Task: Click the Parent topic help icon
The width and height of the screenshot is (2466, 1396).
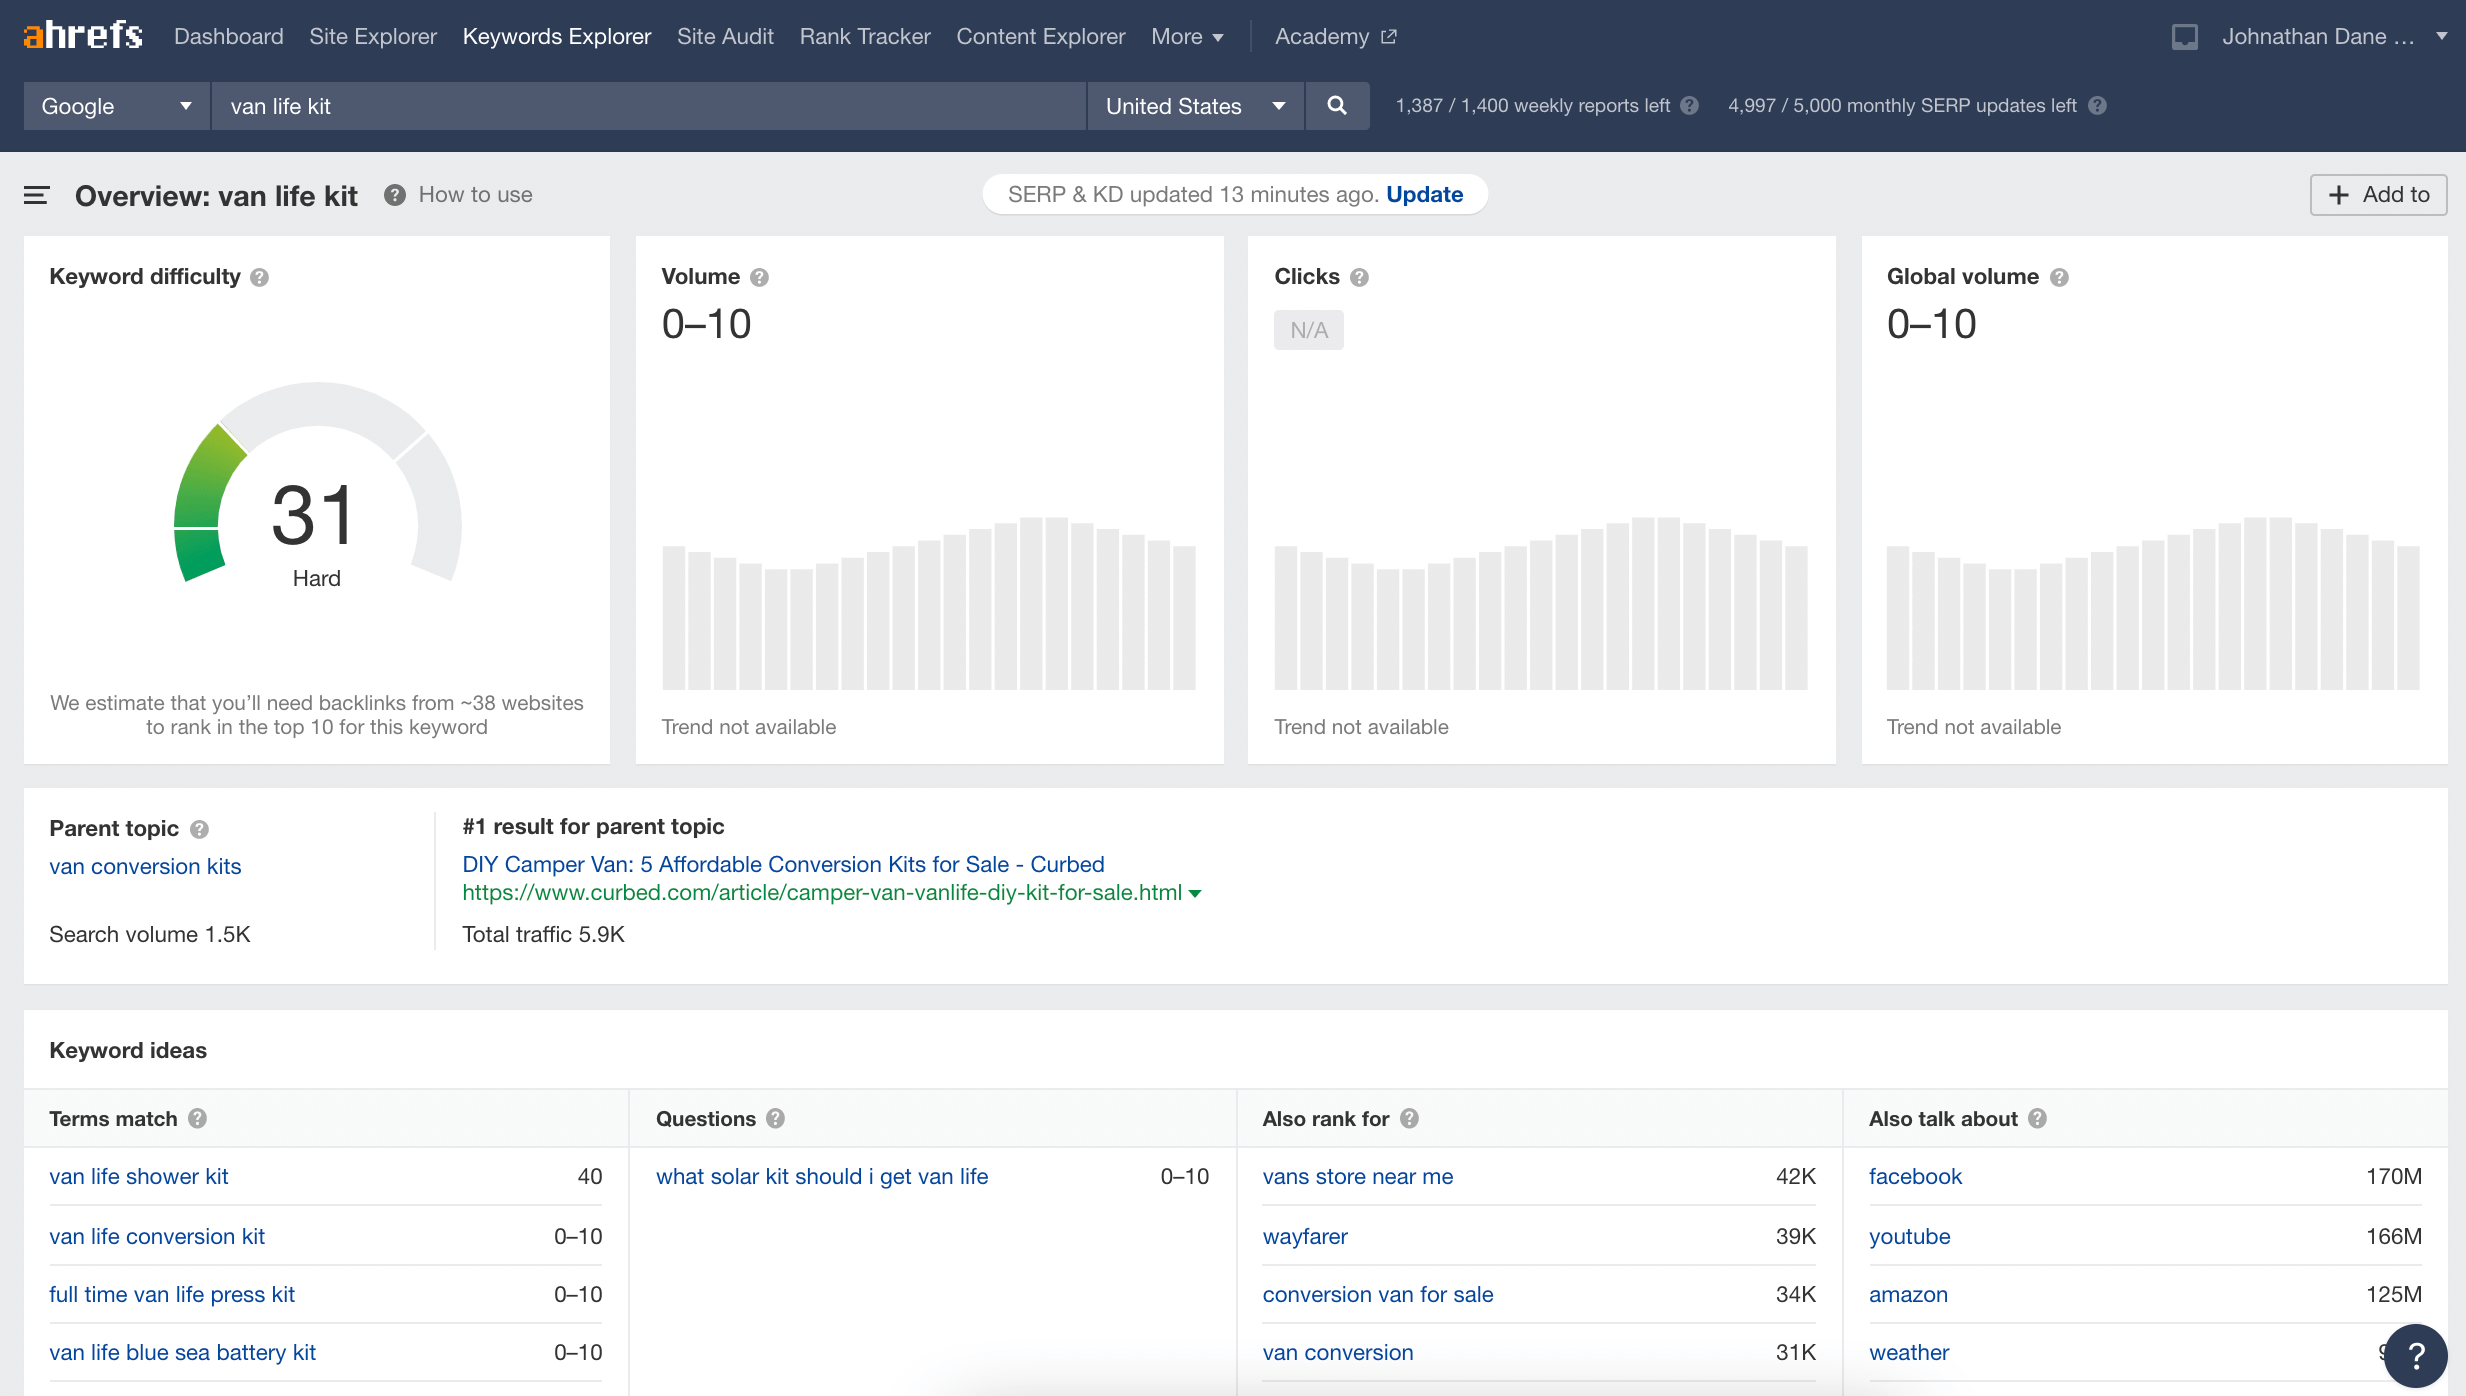Action: (x=199, y=829)
